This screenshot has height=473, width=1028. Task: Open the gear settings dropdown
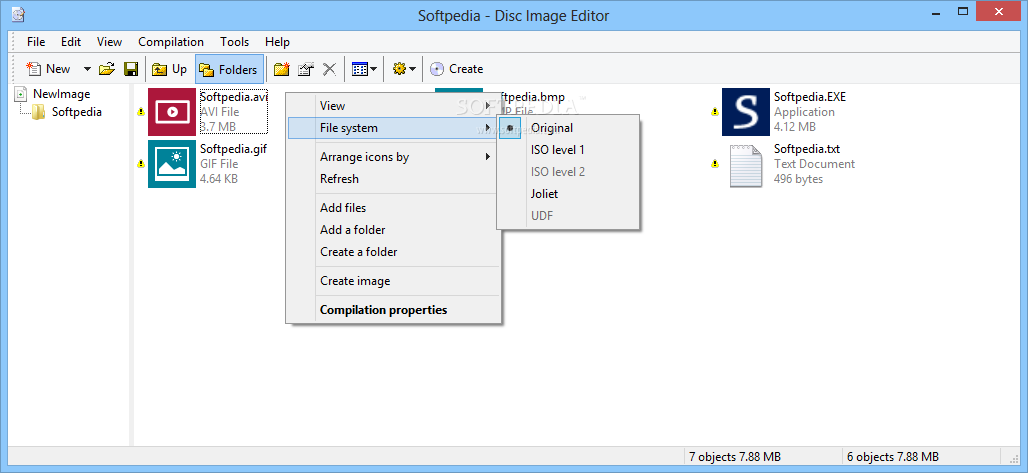[404, 69]
